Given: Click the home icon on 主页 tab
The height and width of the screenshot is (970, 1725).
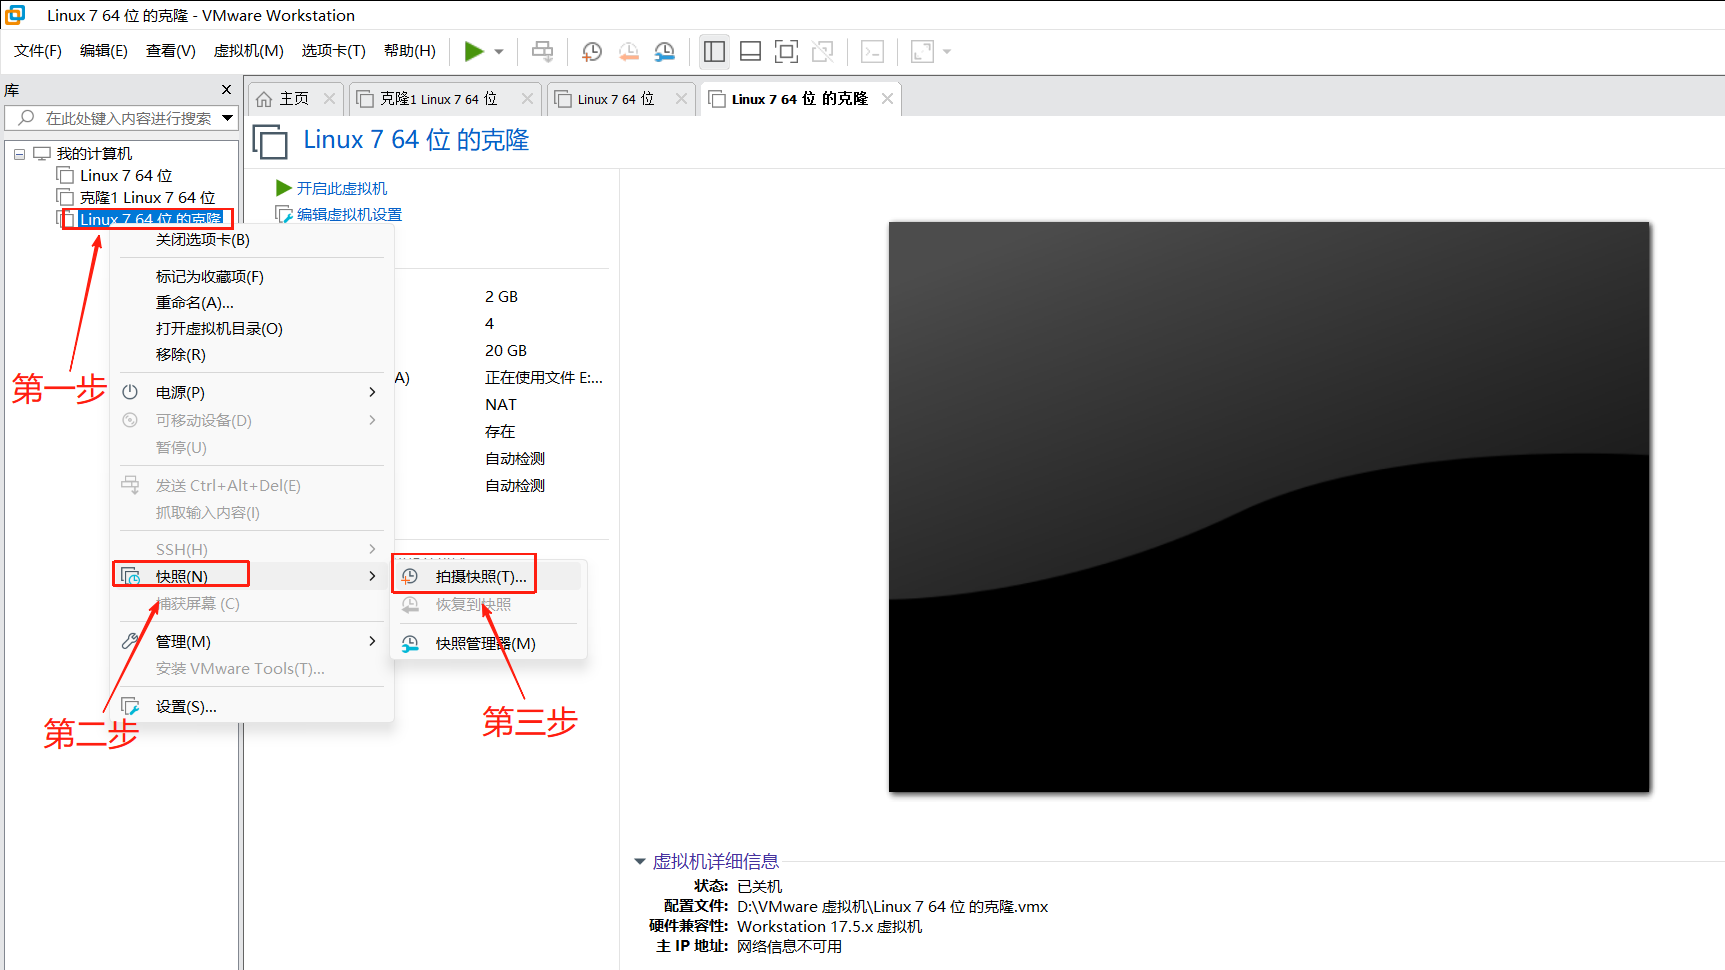Looking at the screenshot, I should (264, 99).
